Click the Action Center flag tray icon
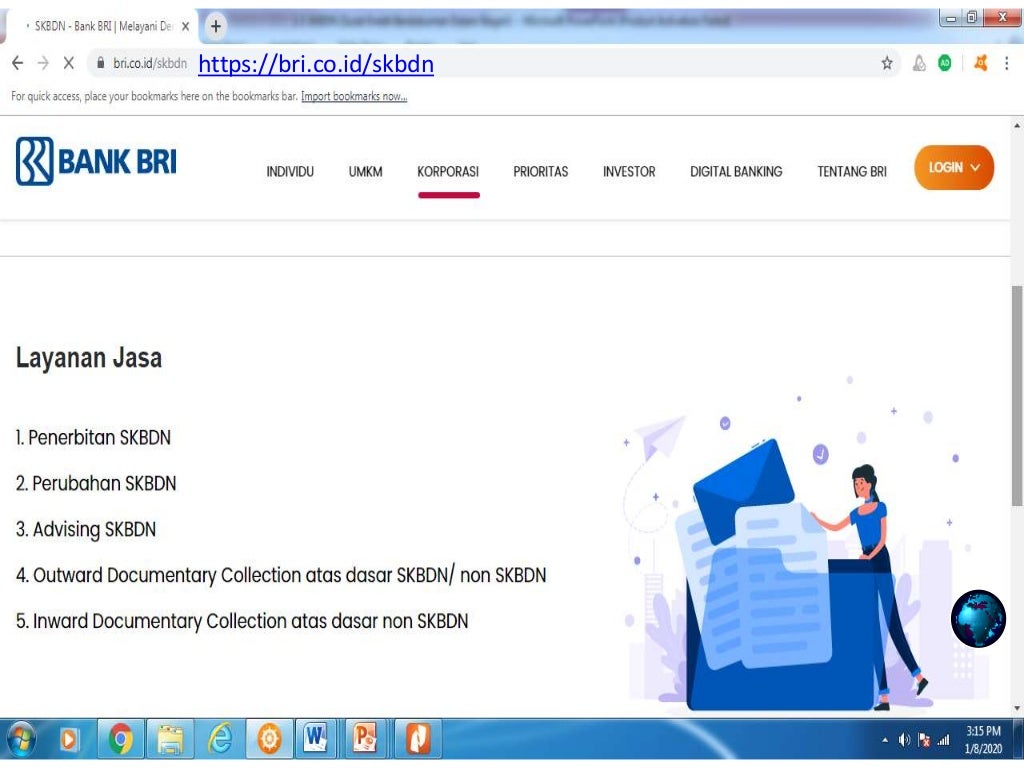 pyautogui.click(x=923, y=740)
